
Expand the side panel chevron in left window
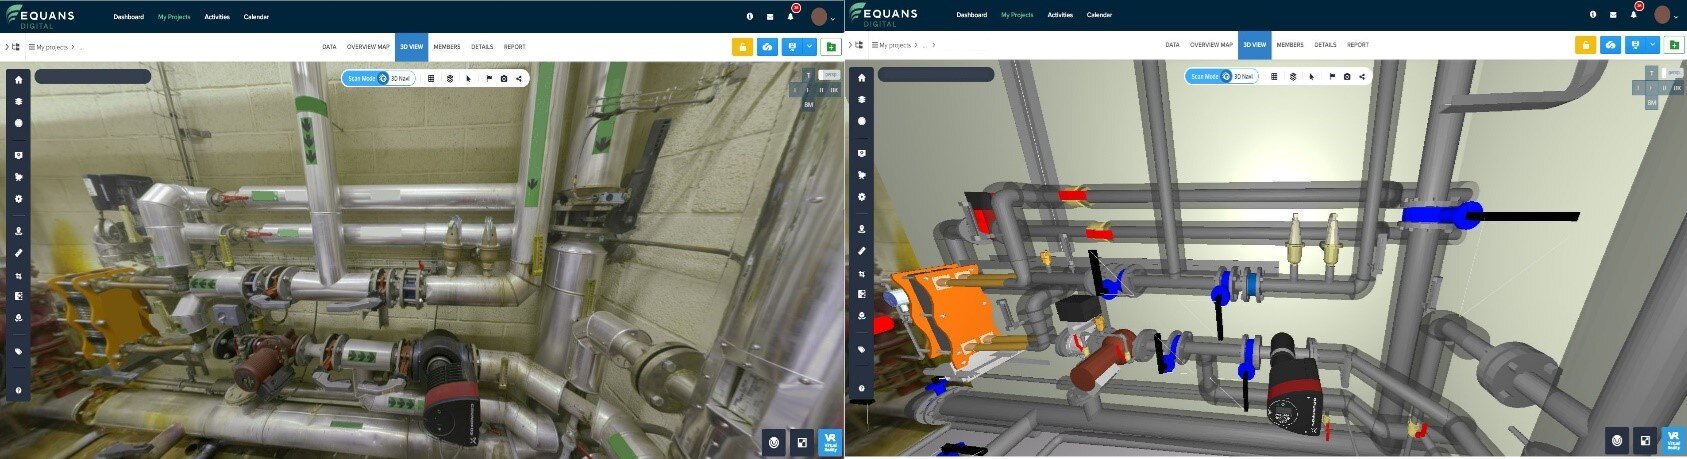tap(6, 47)
